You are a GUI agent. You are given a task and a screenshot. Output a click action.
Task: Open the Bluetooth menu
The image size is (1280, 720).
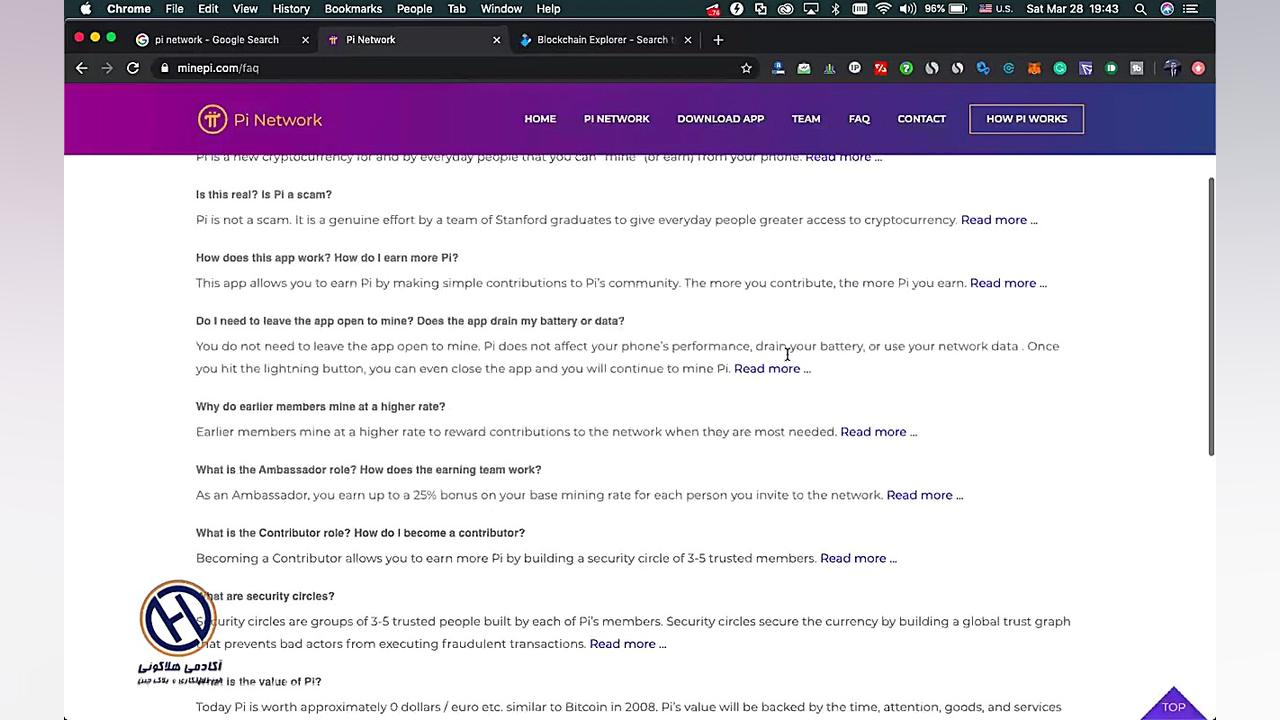835,9
